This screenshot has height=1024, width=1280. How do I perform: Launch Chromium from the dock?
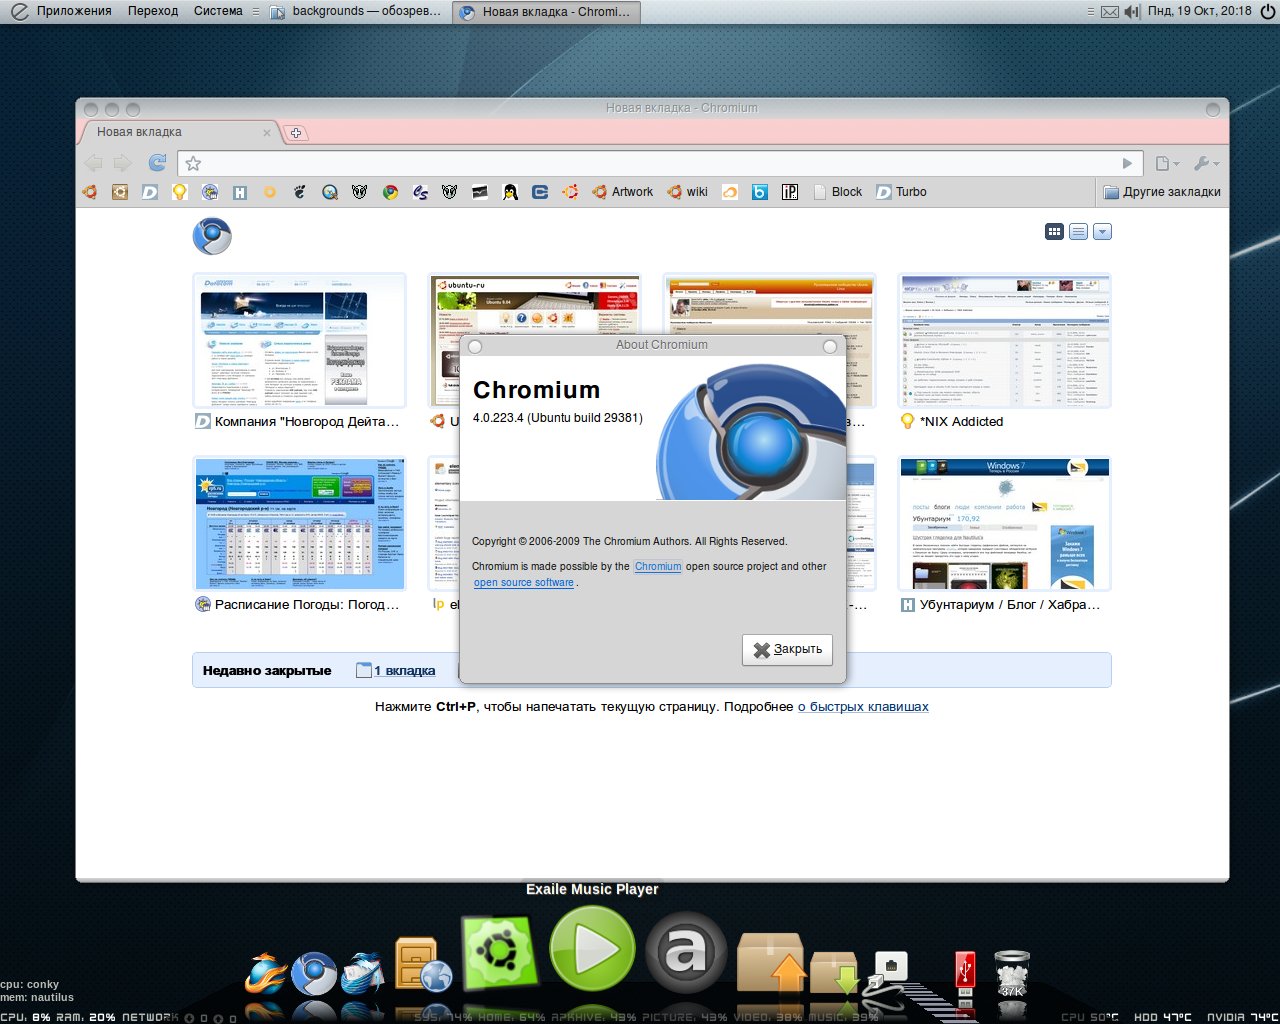[x=314, y=973]
